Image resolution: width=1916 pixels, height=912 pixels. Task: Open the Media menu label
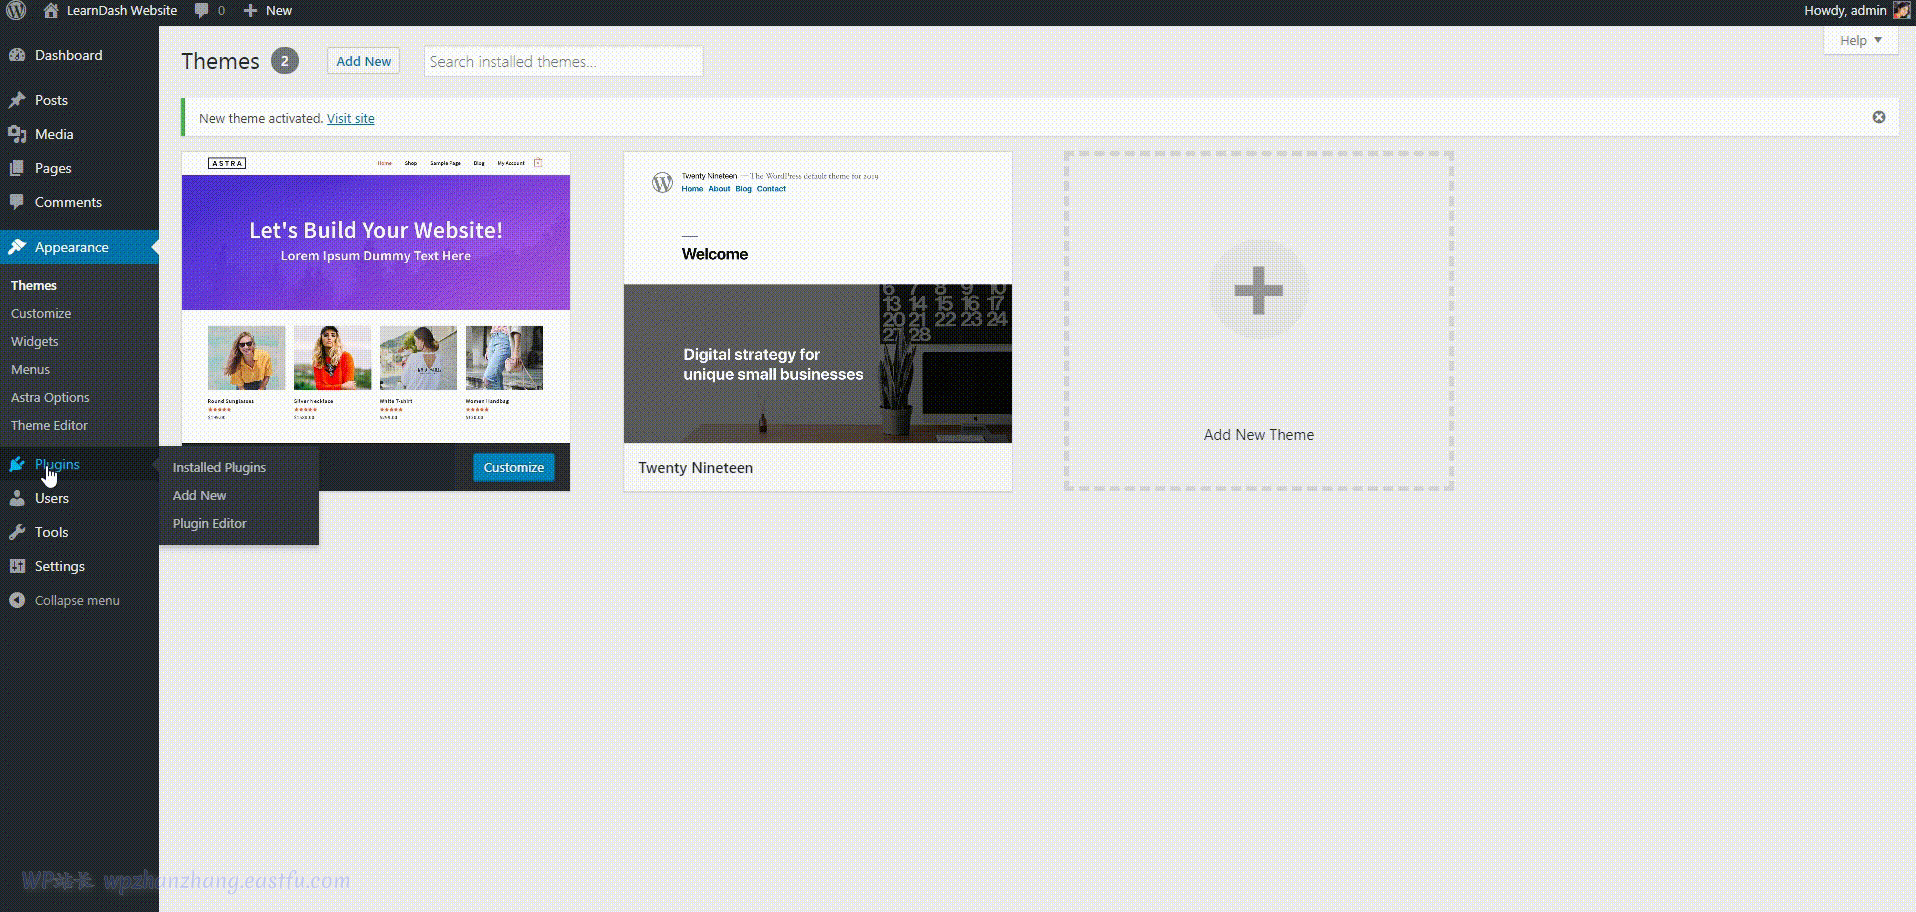click(x=54, y=134)
